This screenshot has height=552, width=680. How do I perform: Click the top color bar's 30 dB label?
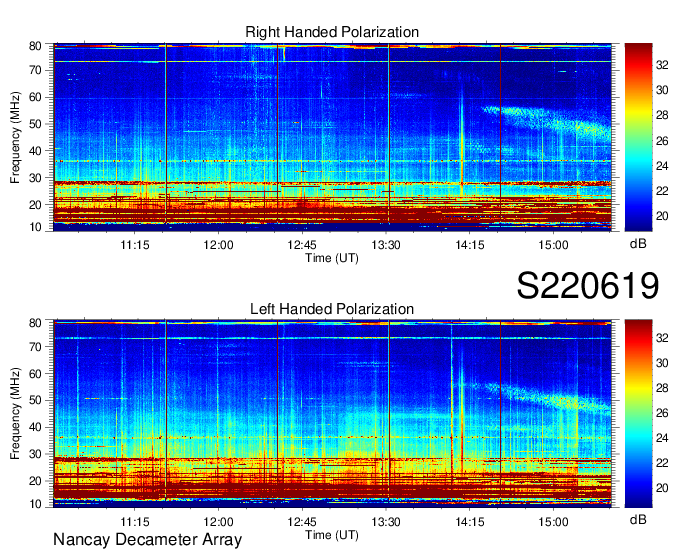point(662,90)
